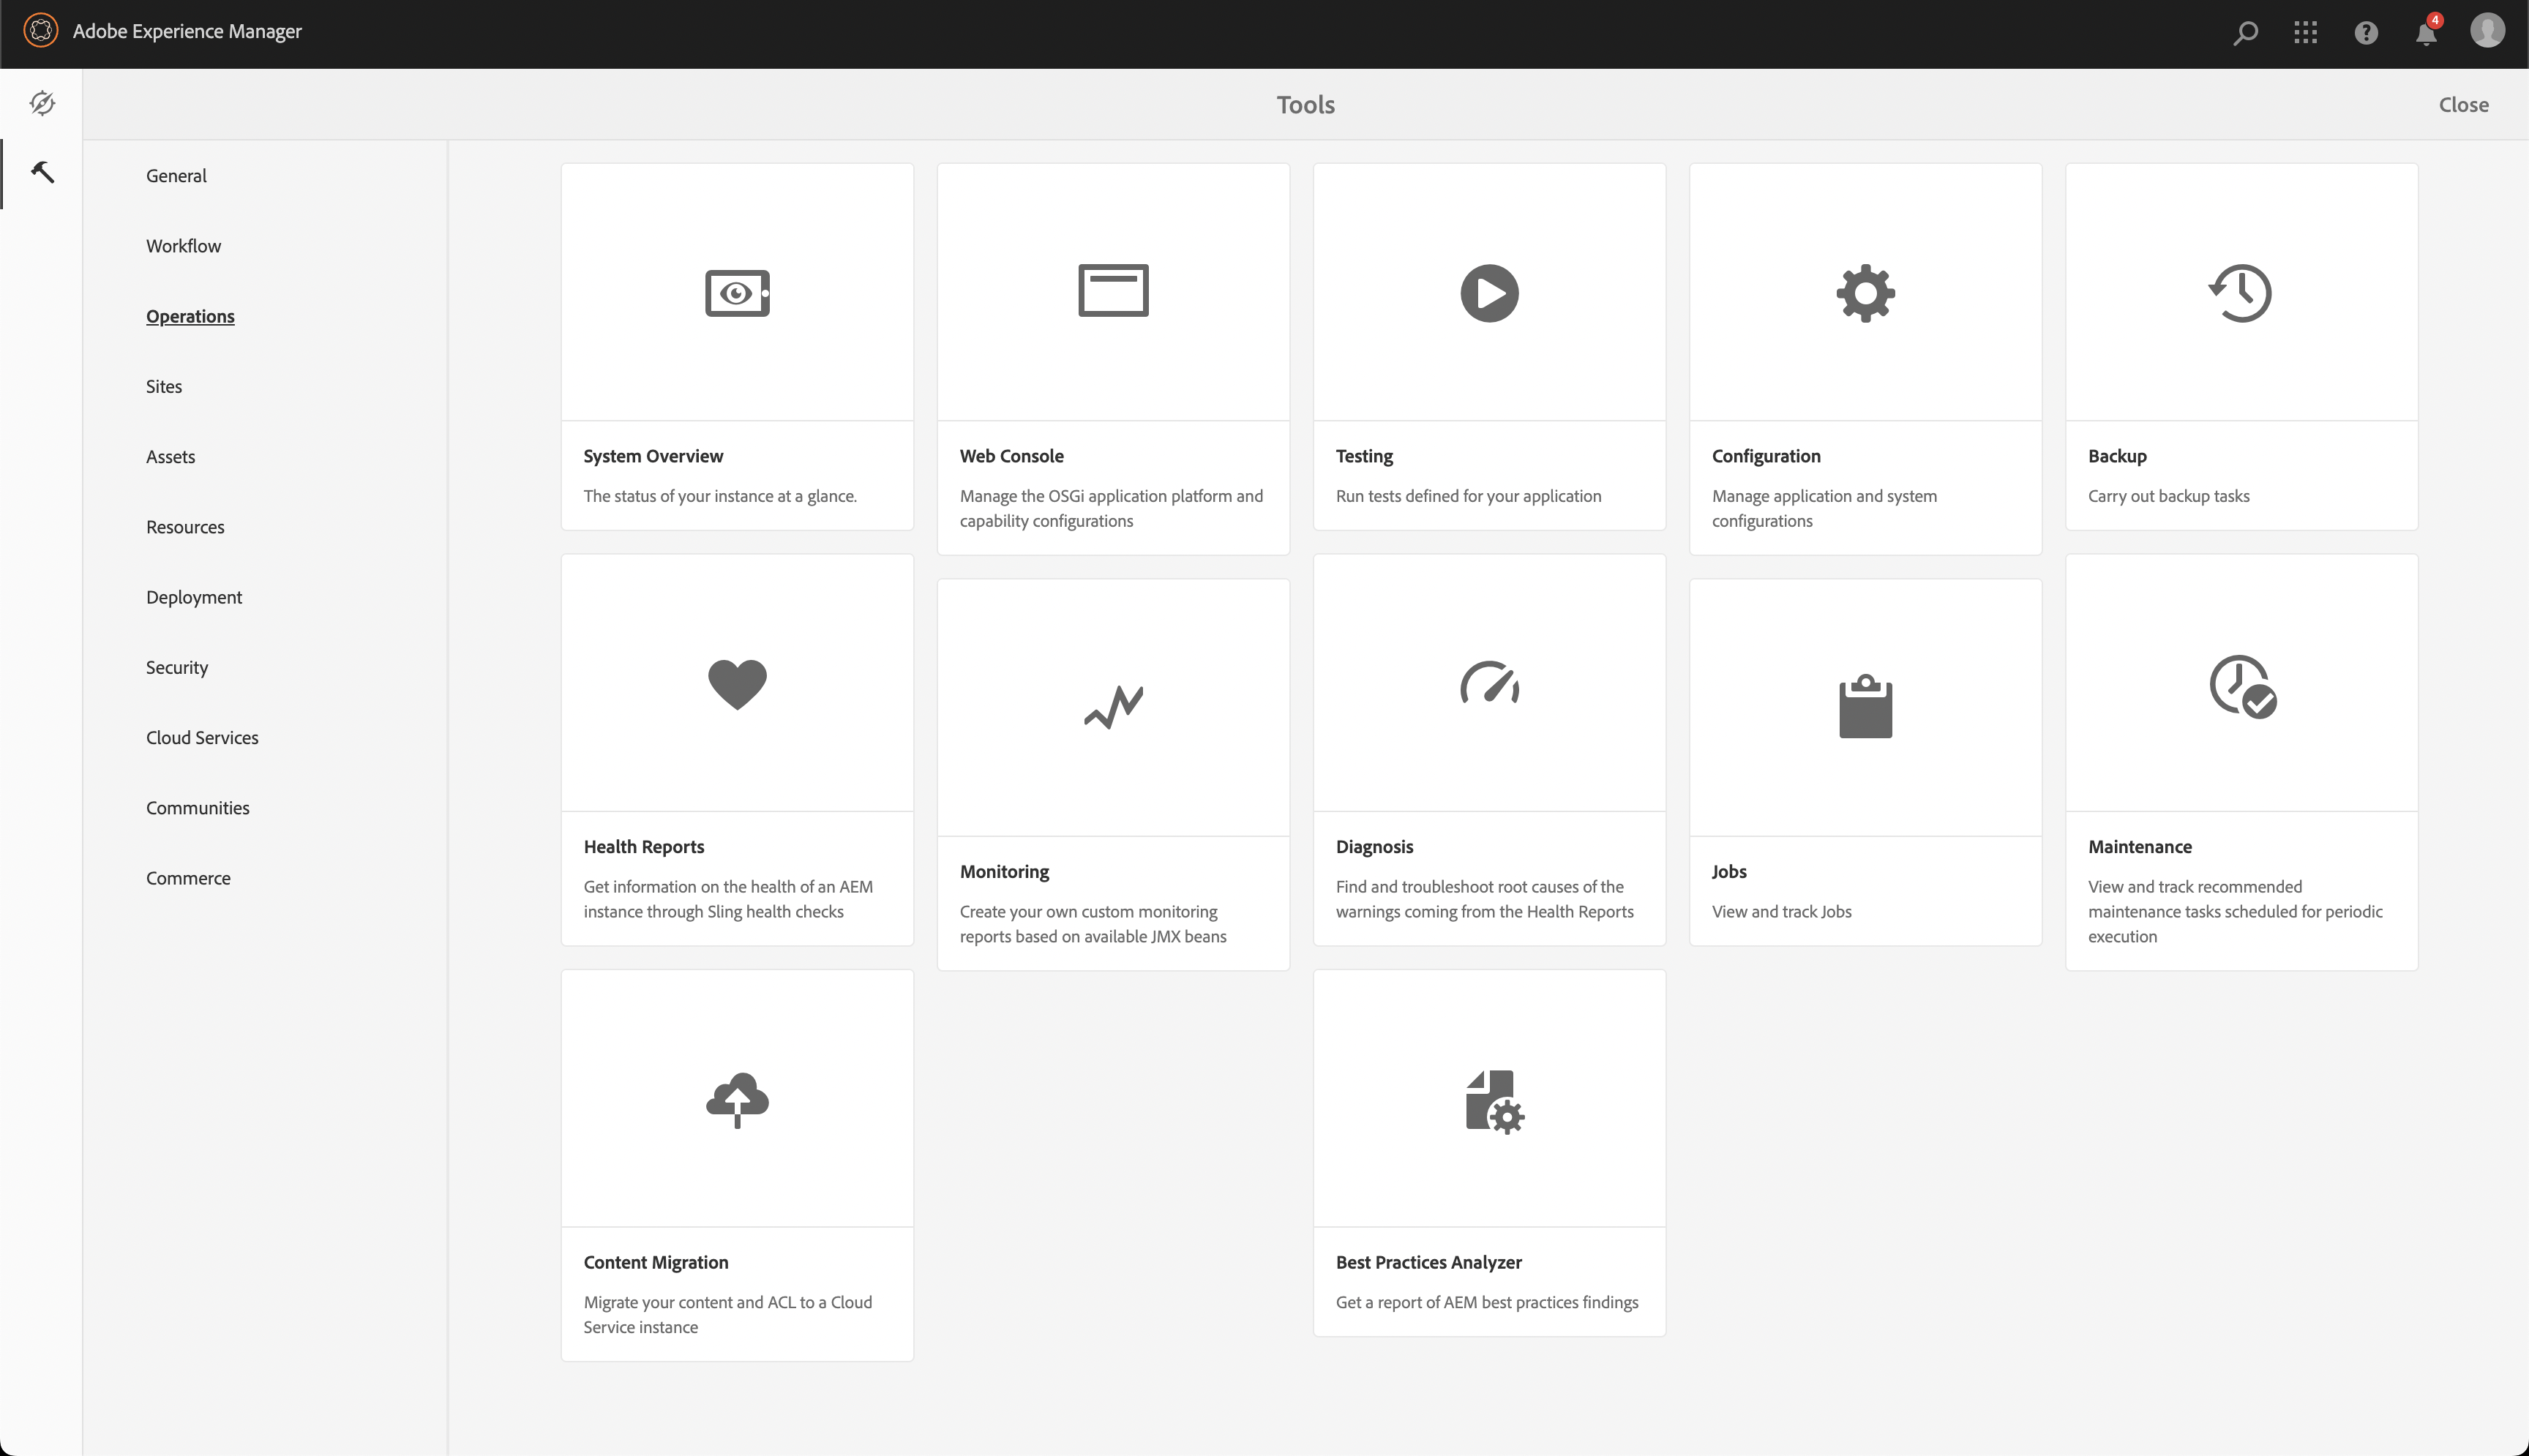Open Health Reports heart icon card
Screen dimensions: 2529x1456
click(737, 684)
